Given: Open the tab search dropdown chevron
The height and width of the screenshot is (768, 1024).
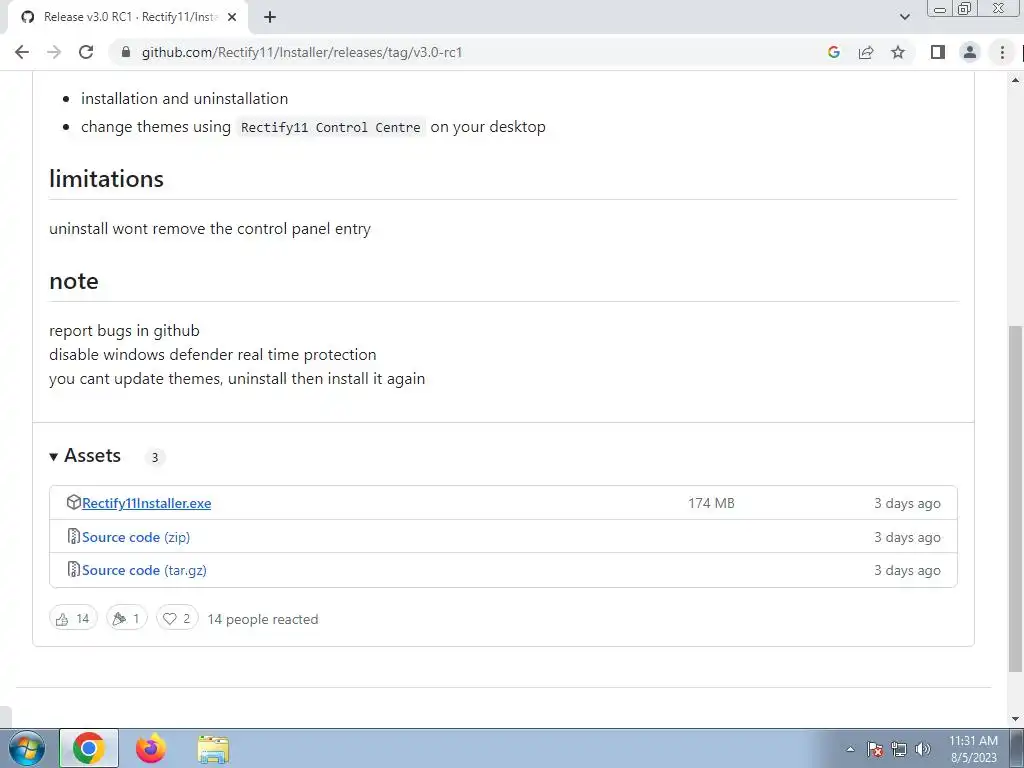Looking at the screenshot, I should click(x=904, y=17).
